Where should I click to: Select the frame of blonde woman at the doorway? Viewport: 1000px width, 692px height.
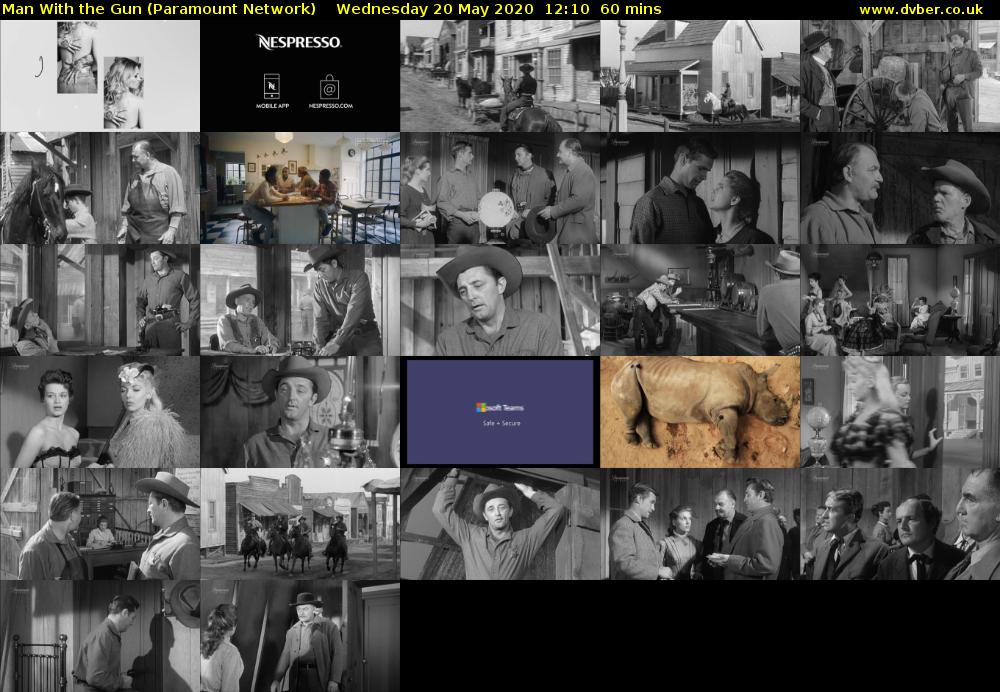(x=901, y=412)
